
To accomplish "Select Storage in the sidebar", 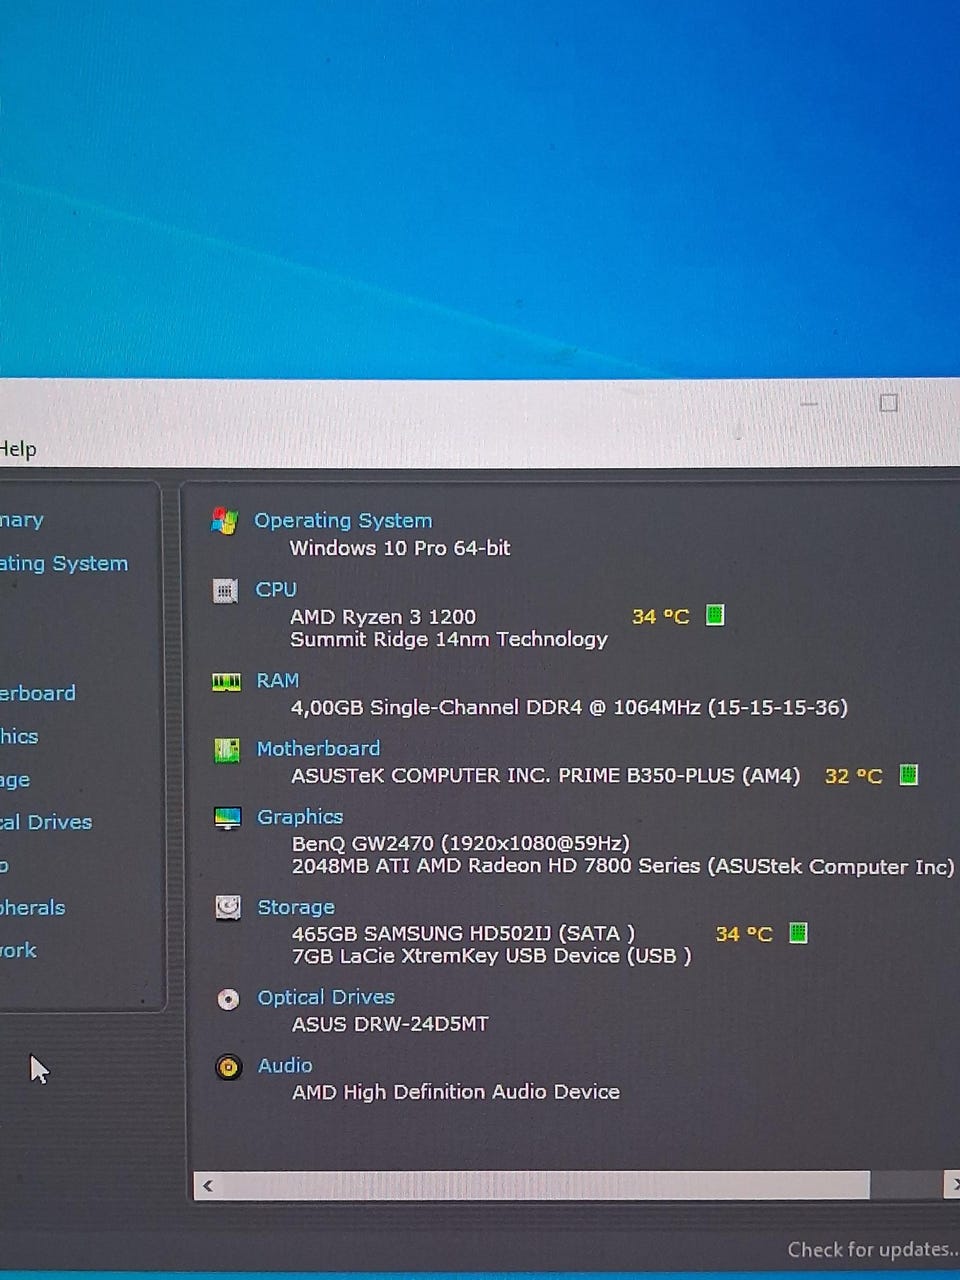I will (x=15, y=780).
